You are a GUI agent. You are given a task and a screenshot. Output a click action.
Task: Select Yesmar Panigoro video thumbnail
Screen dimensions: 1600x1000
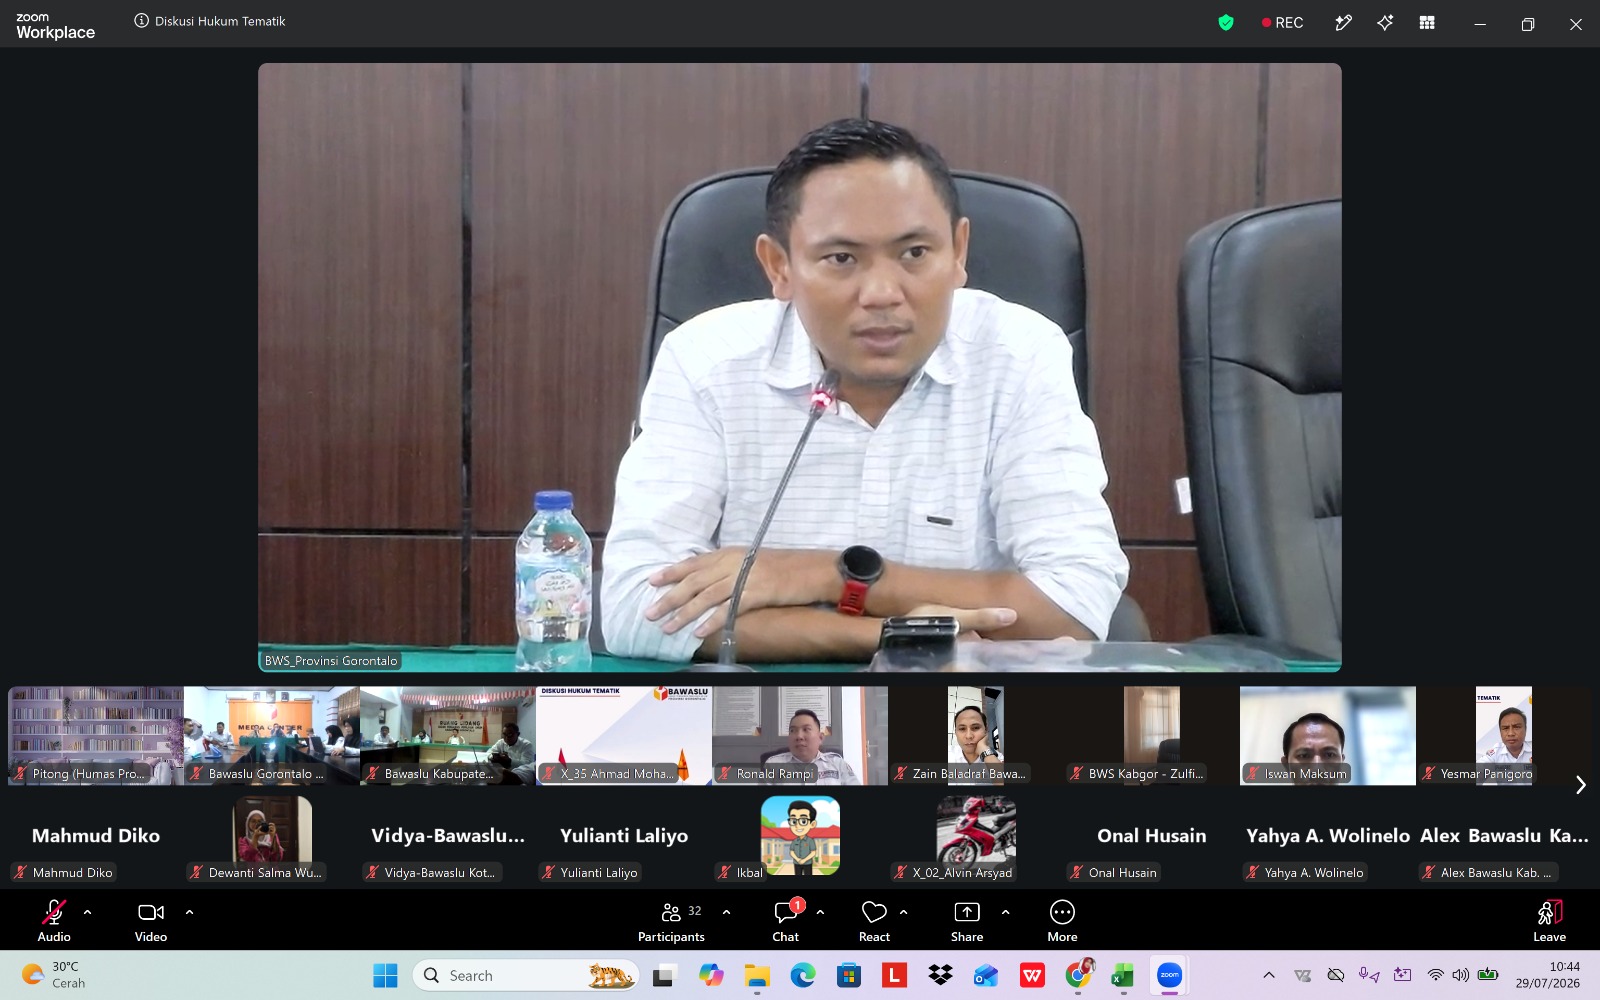click(1504, 735)
